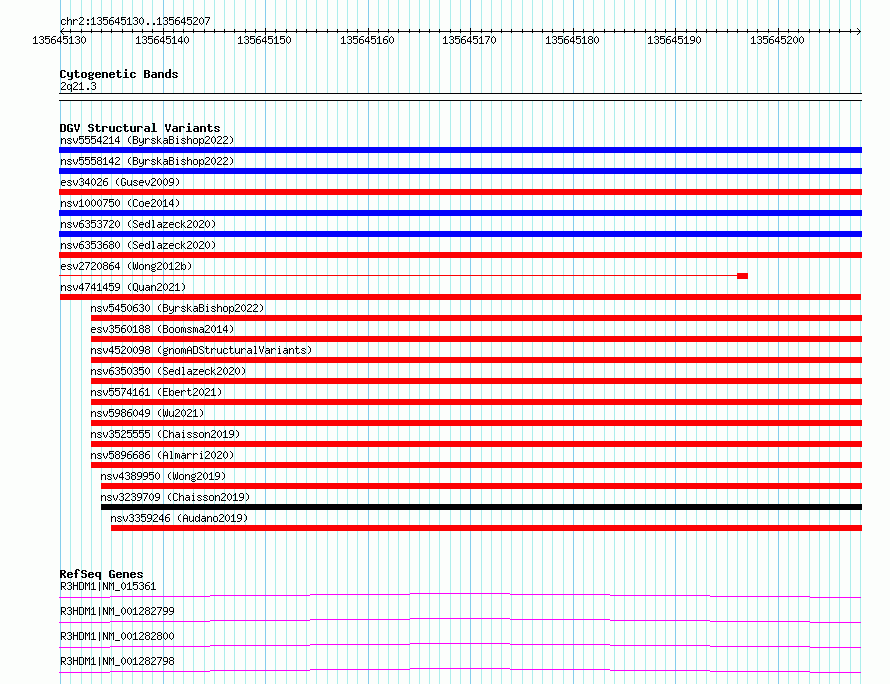
Task: Select transcript R3HDM1|NM_001282800
Action: (x=117, y=636)
